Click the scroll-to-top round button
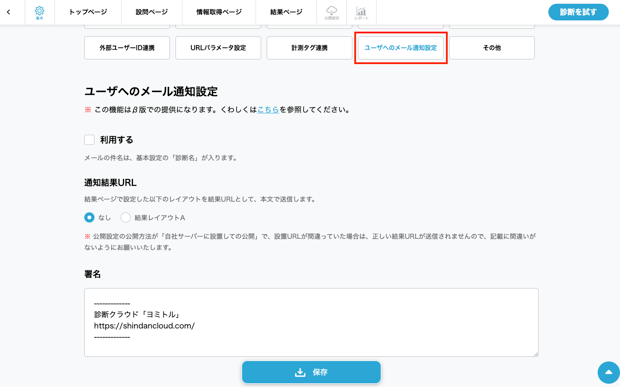Screen dimensions: 620x387 point(609,372)
